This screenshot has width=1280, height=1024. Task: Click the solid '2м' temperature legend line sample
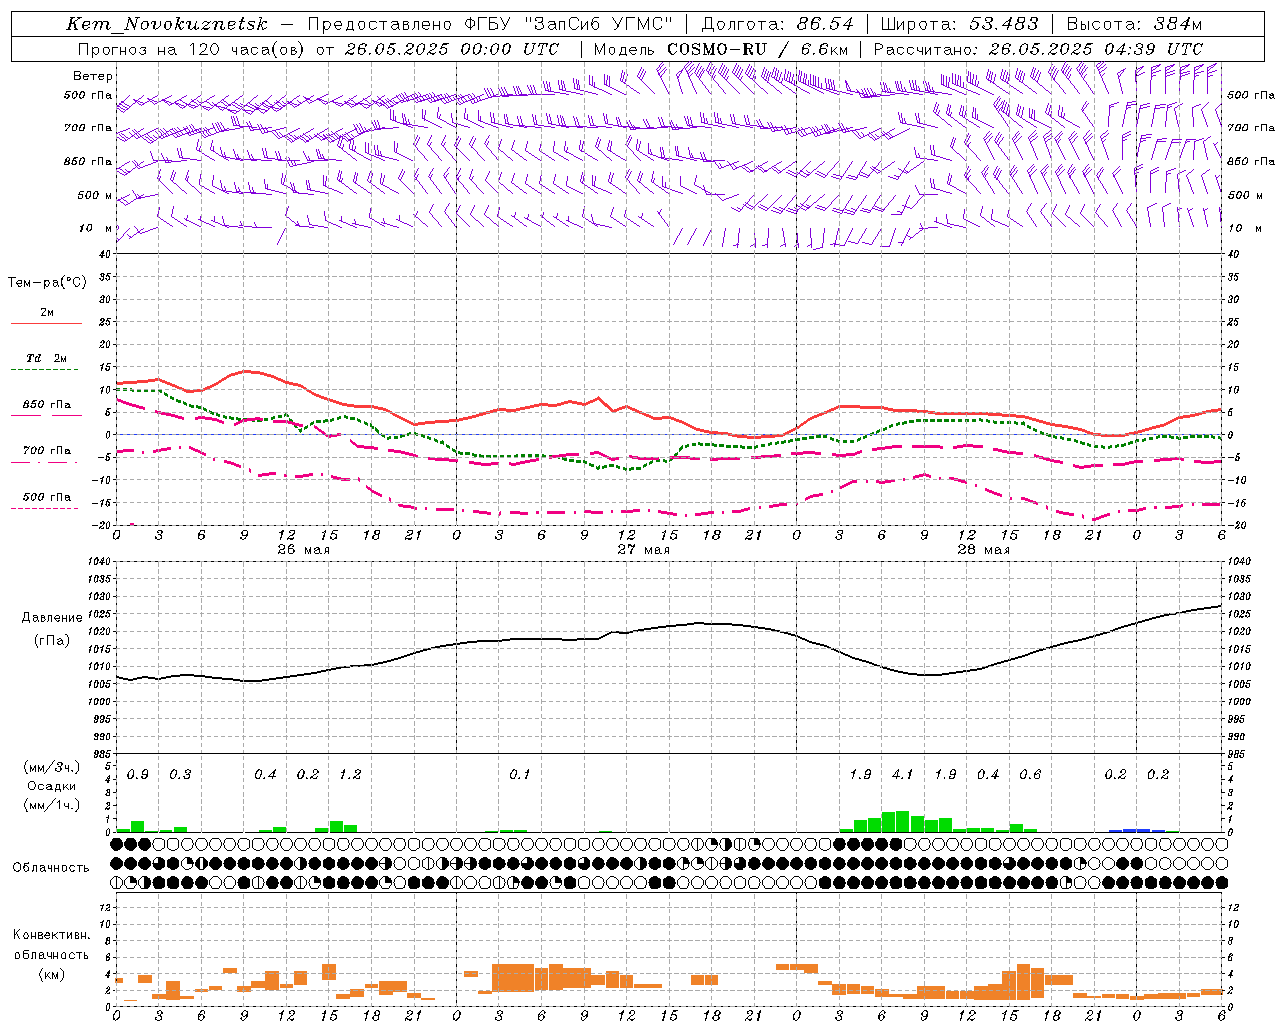46,324
